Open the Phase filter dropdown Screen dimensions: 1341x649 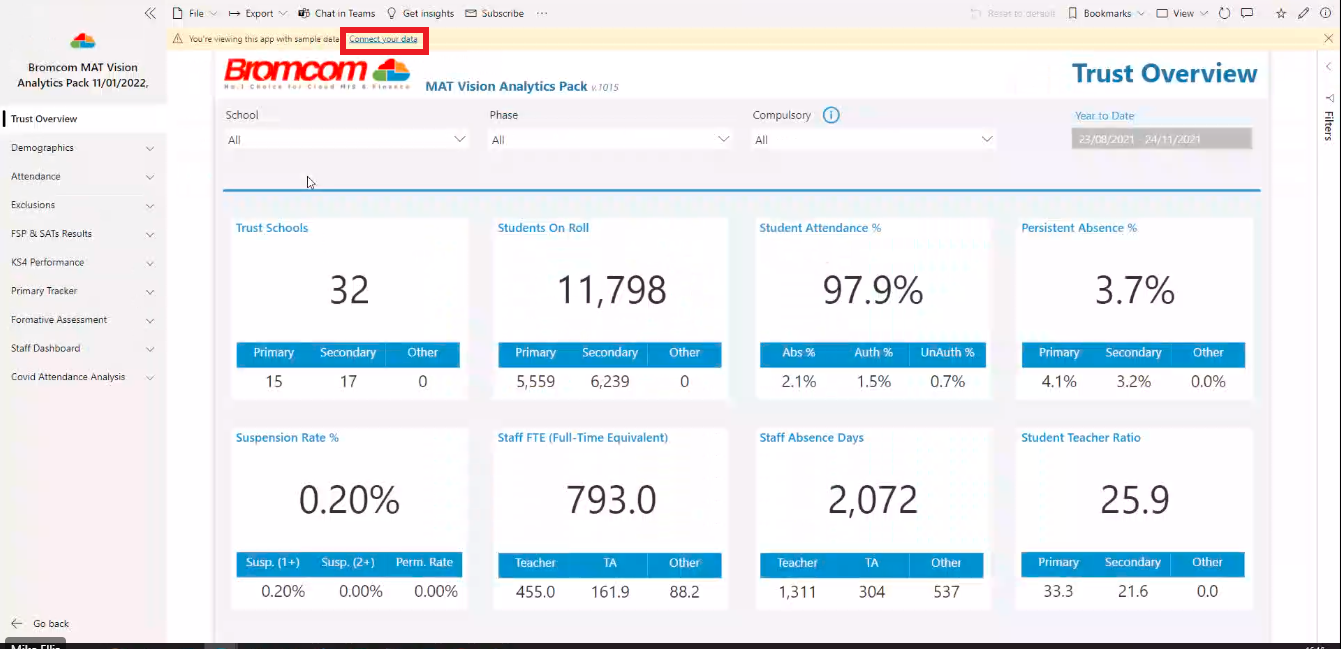pos(723,139)
